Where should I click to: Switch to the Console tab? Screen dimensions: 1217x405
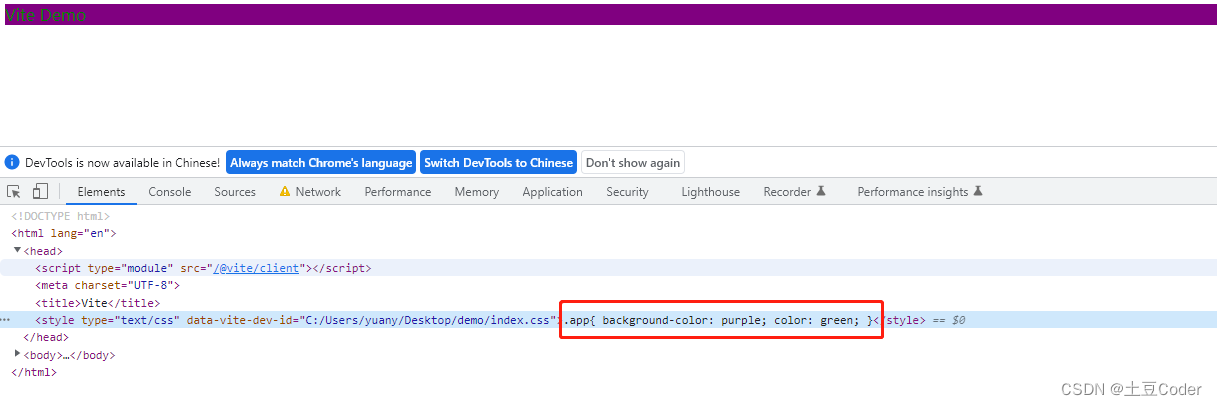pos(170,192)
